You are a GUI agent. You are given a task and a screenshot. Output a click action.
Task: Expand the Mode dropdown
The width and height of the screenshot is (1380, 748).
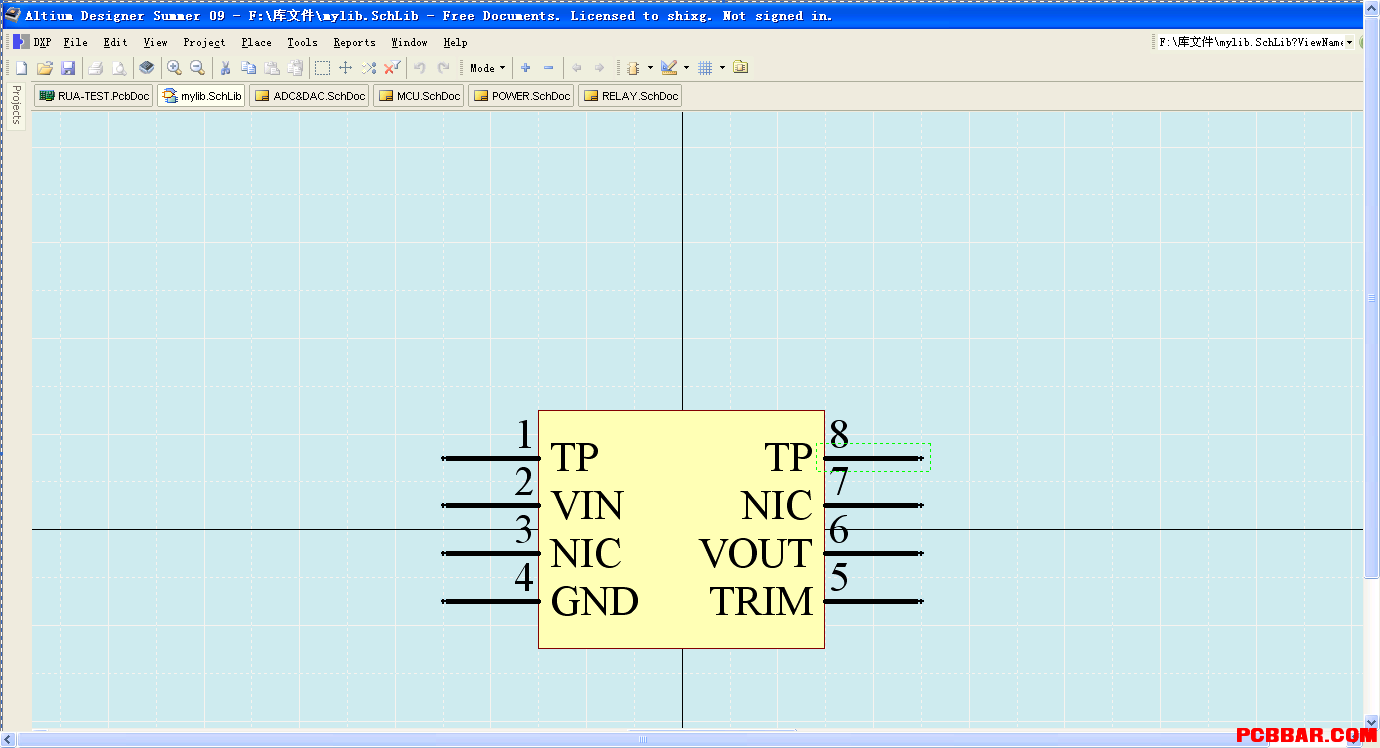[488, 68]
